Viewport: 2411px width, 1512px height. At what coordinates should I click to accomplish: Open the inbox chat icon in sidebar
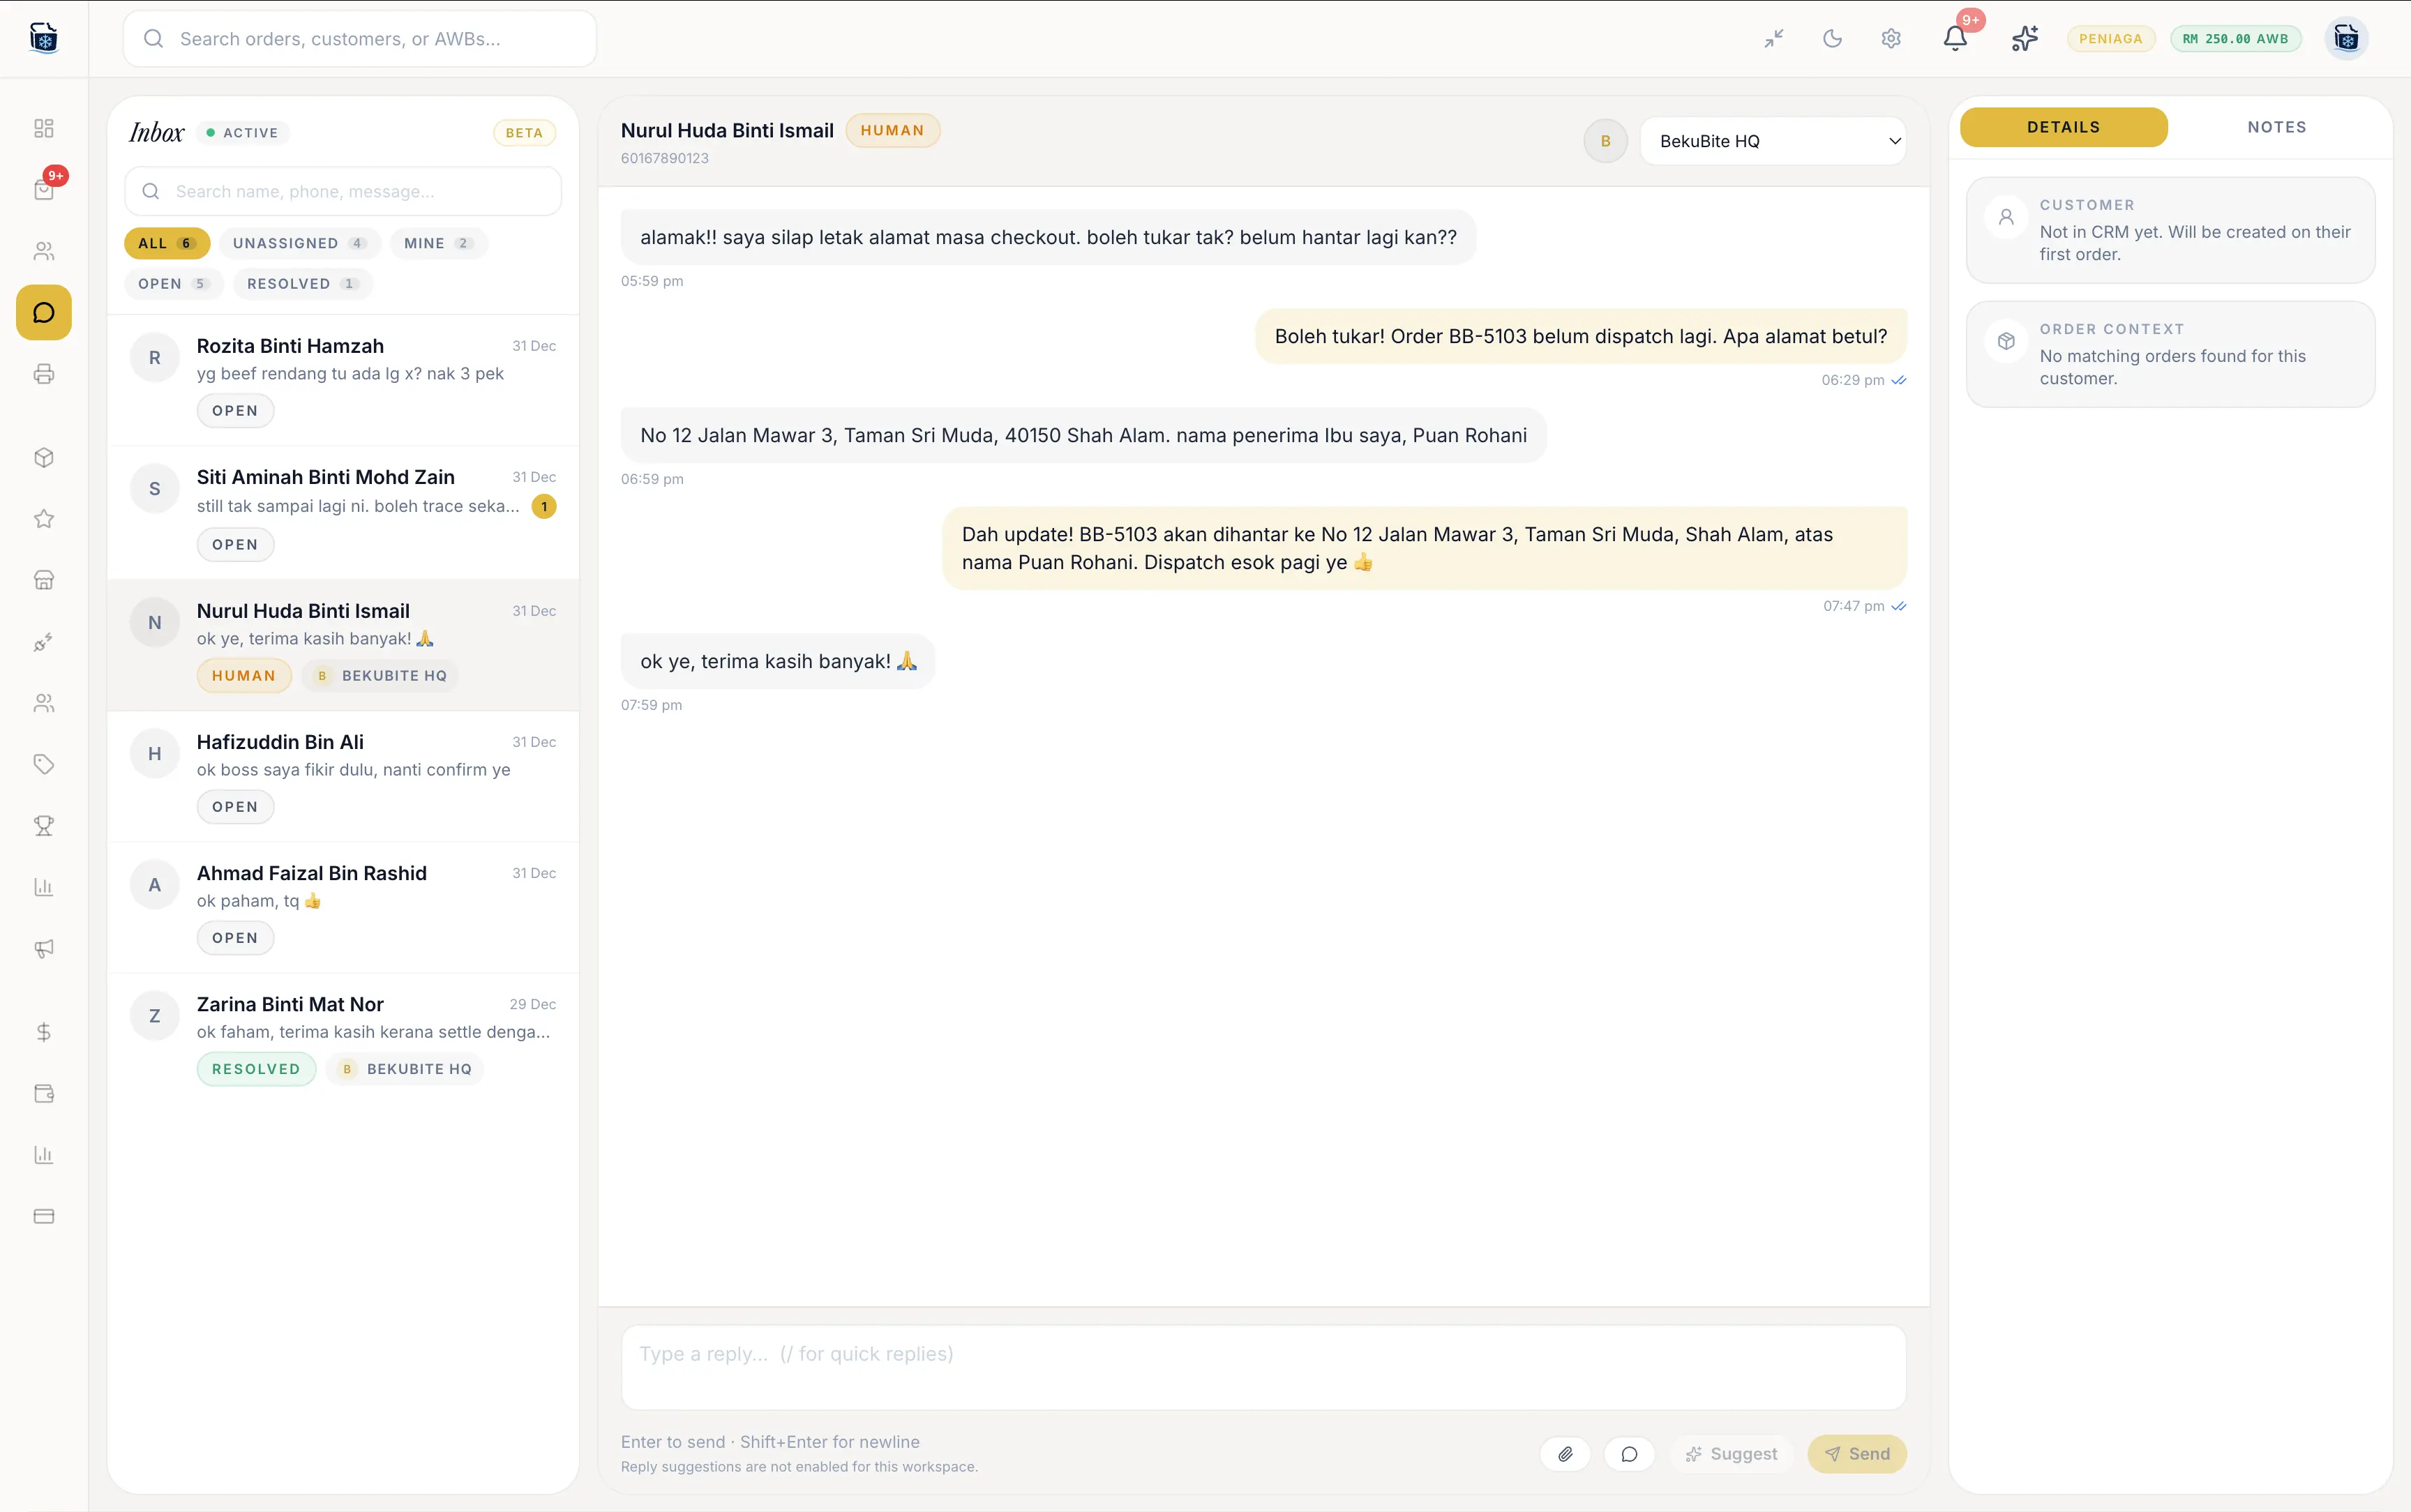(43, 312)
